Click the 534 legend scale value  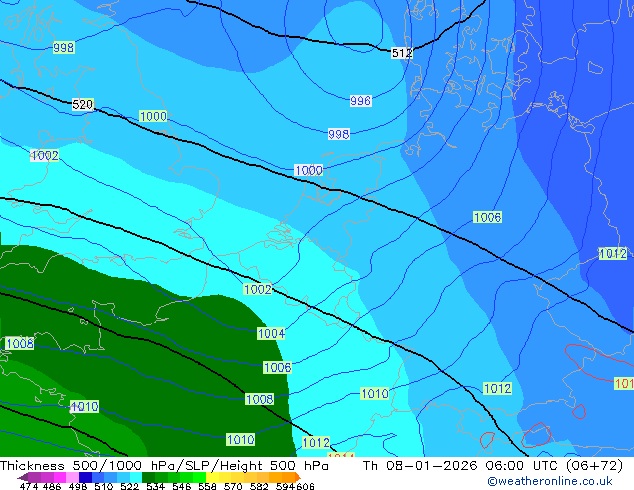click(x=155, y=486)
